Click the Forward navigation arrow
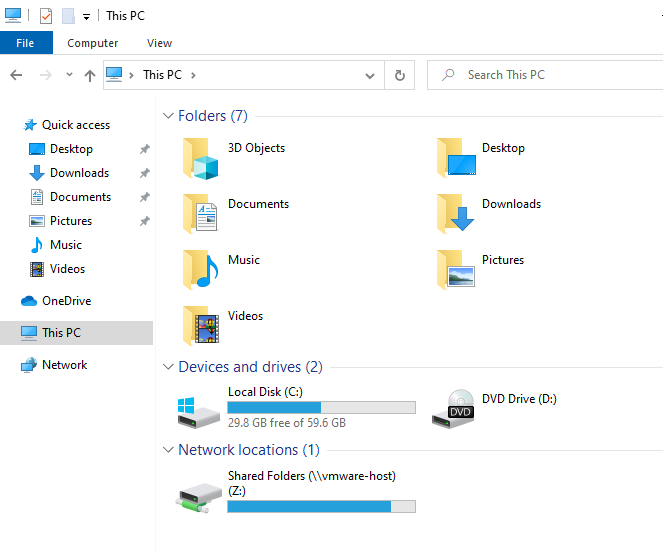 click(46, 75)
